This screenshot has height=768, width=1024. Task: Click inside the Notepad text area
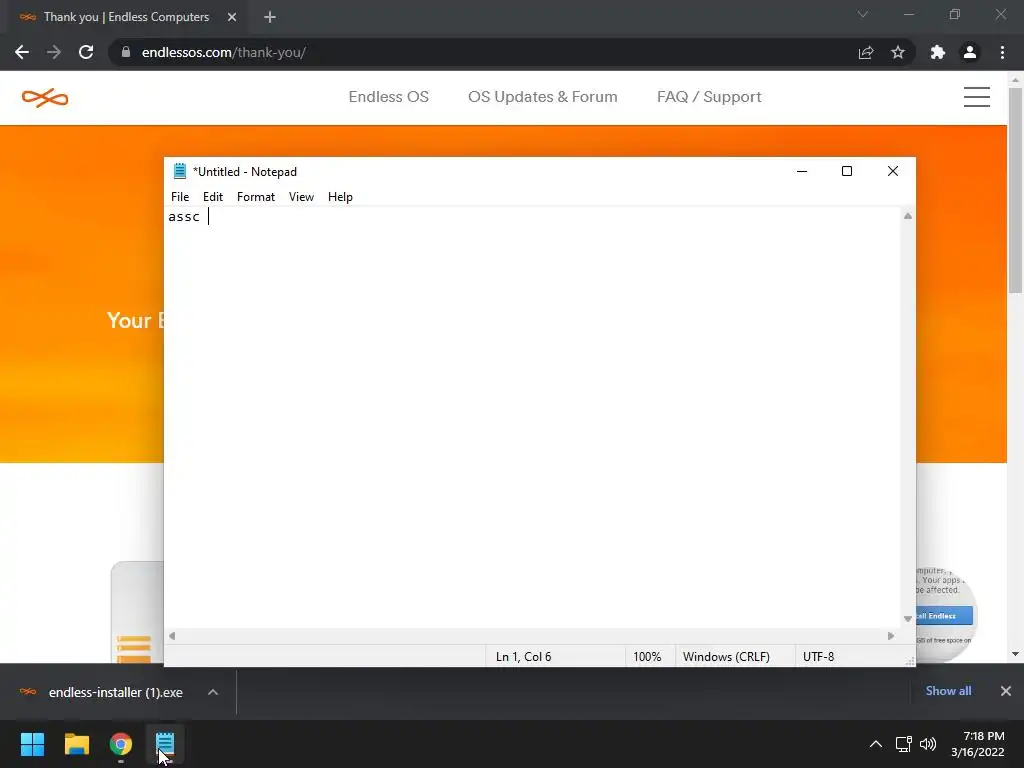click(x=532, y=418)
